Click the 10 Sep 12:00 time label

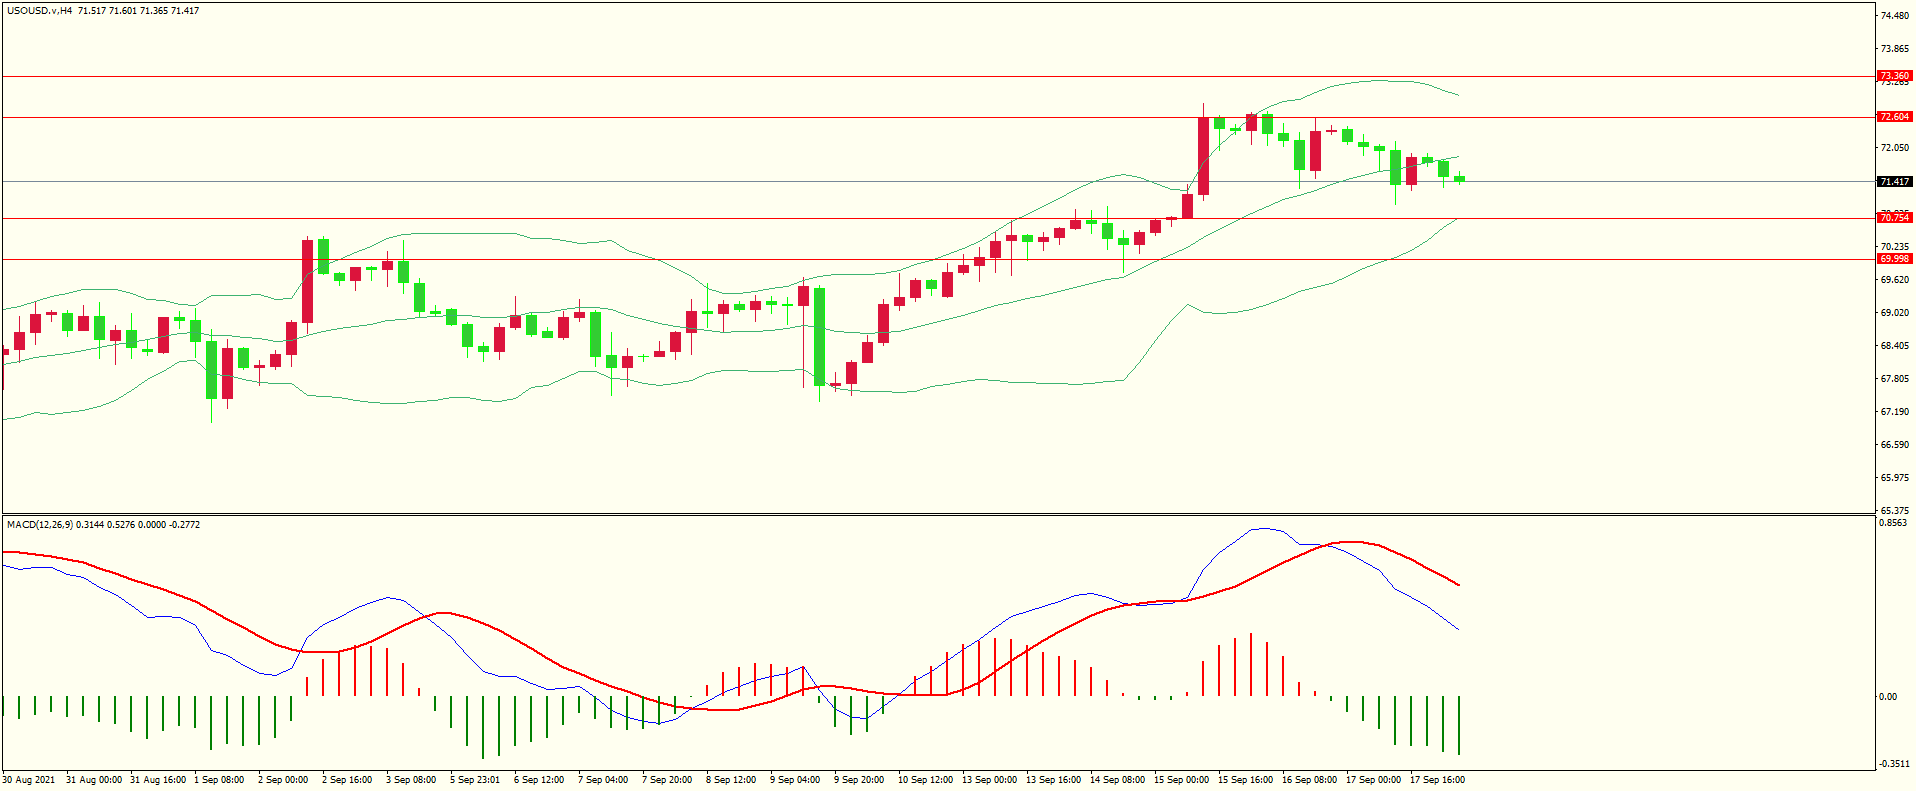(926, 780)
